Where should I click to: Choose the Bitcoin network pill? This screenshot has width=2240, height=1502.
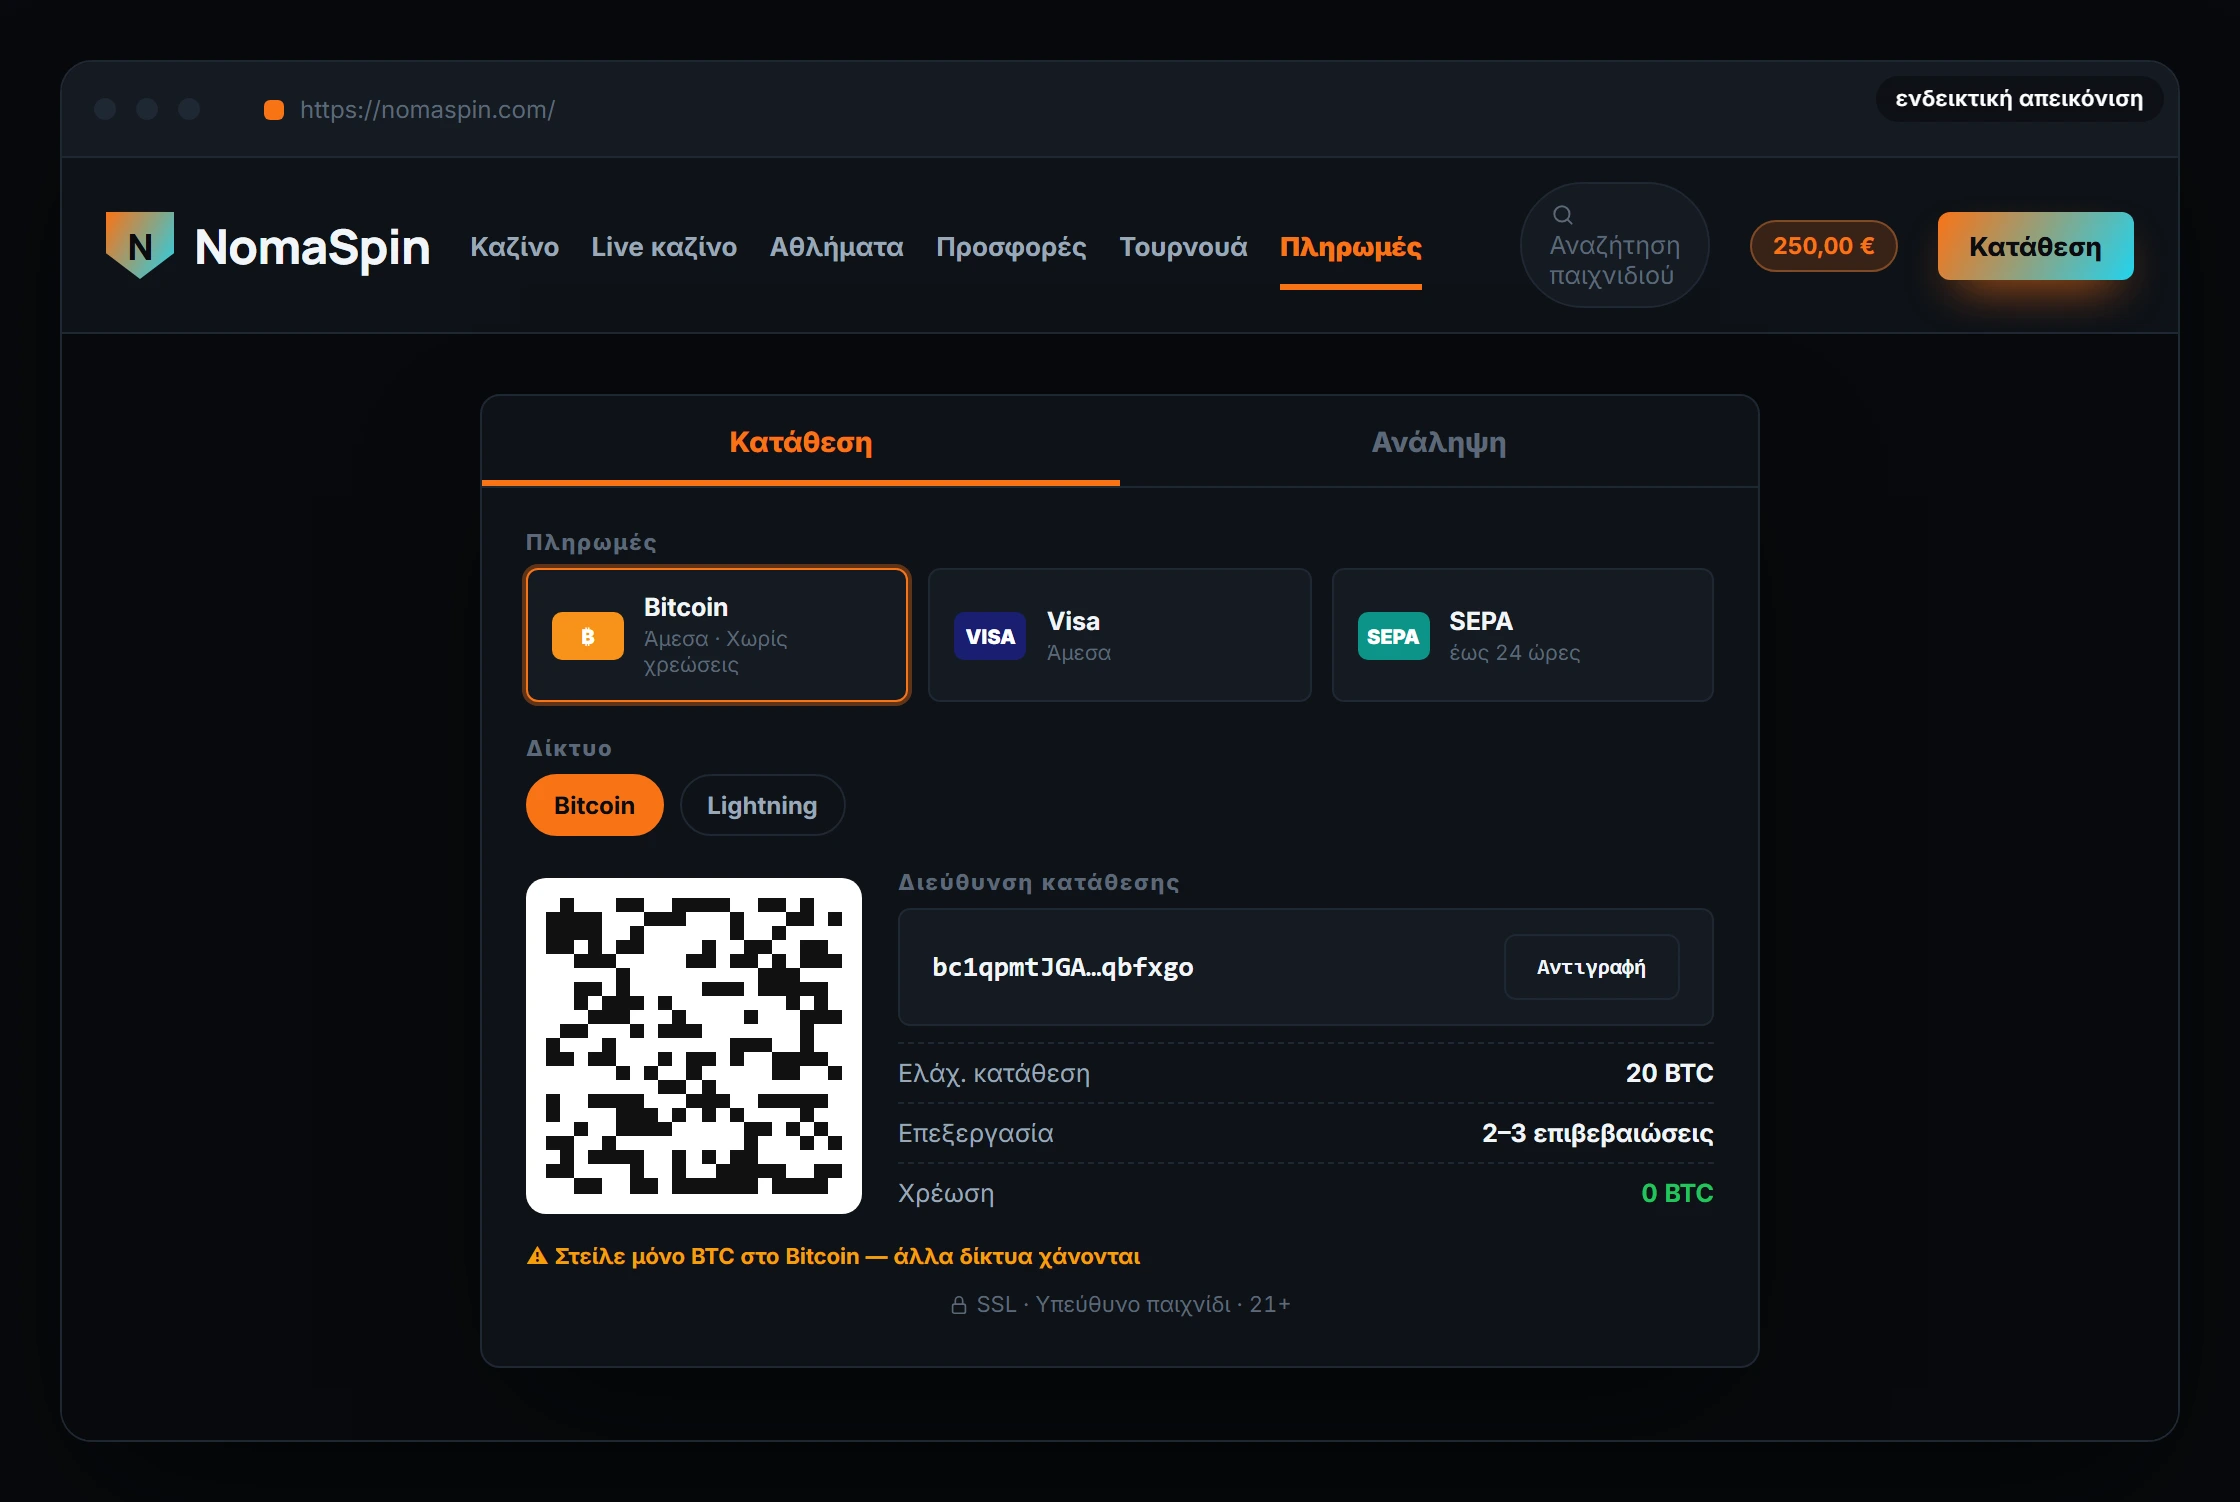594,805
